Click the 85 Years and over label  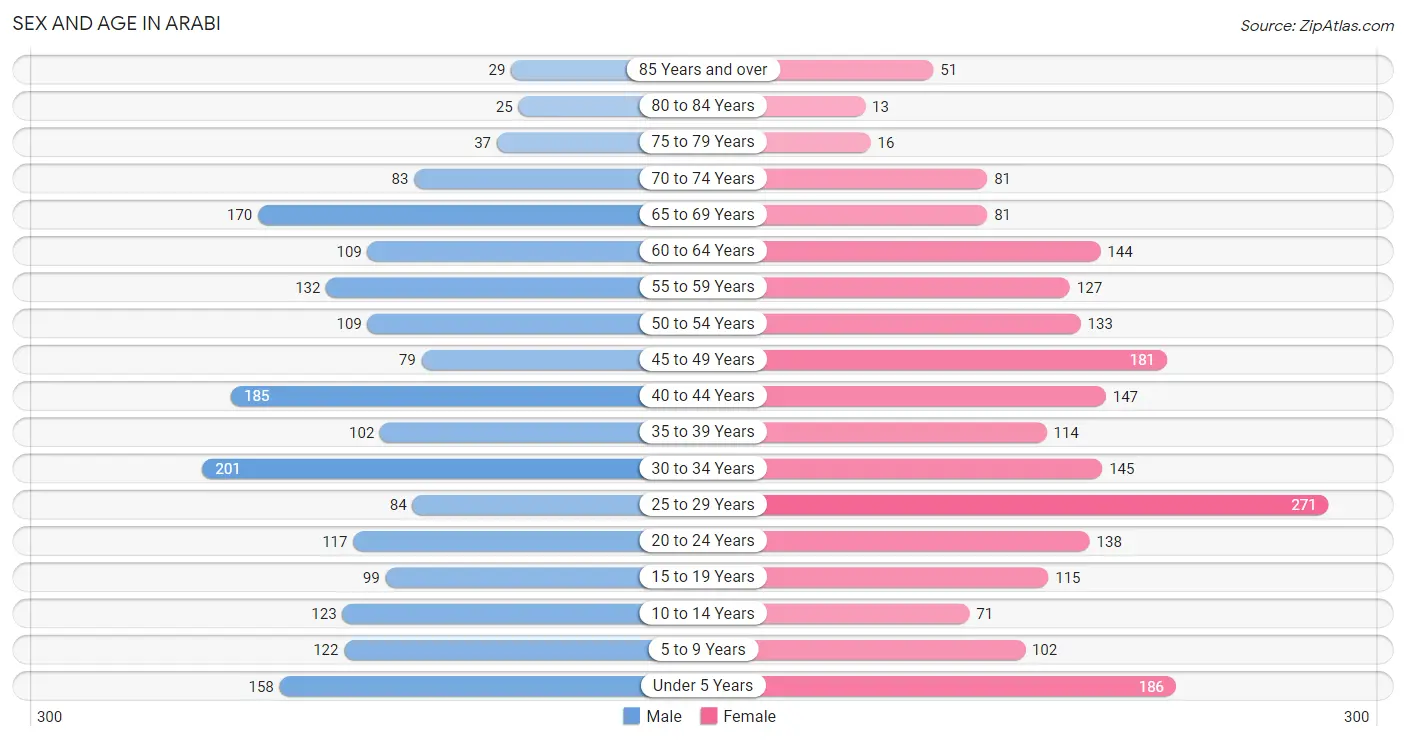(703, 70)
